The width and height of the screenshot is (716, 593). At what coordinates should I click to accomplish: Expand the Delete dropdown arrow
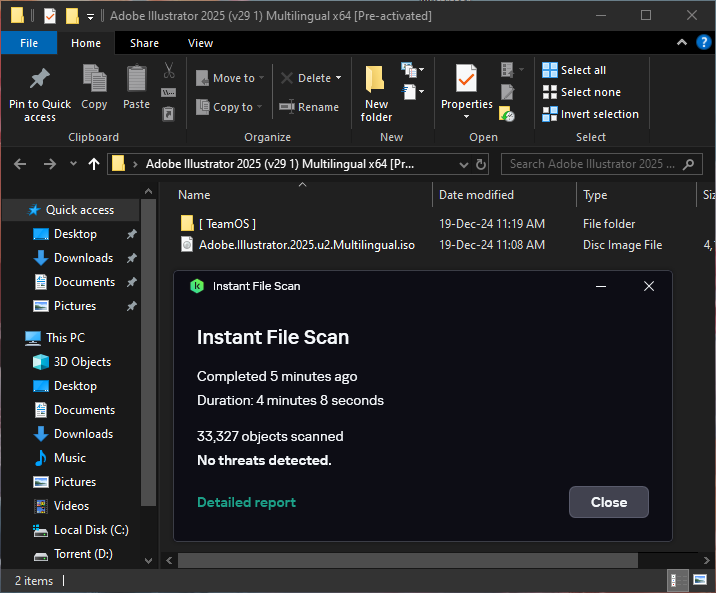coord(338,78)
